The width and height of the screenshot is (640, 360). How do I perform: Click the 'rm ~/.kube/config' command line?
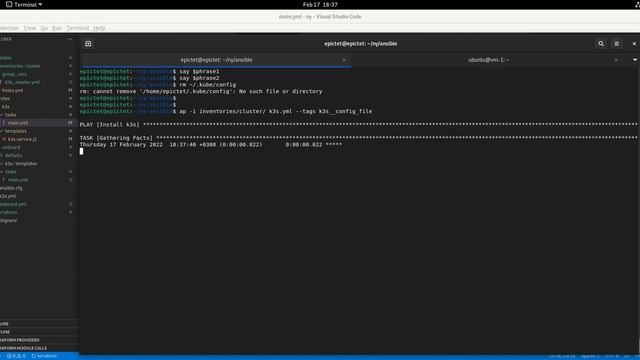(x=208, y=84)
